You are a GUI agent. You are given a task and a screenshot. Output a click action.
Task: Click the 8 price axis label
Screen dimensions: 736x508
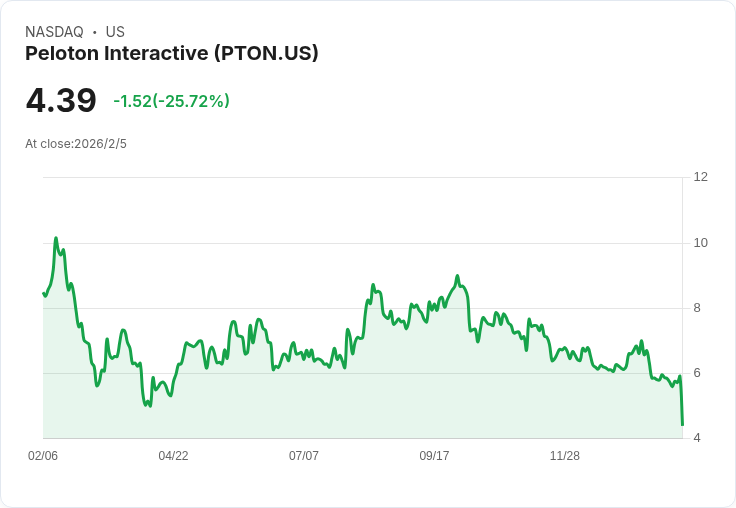(697, 308)
